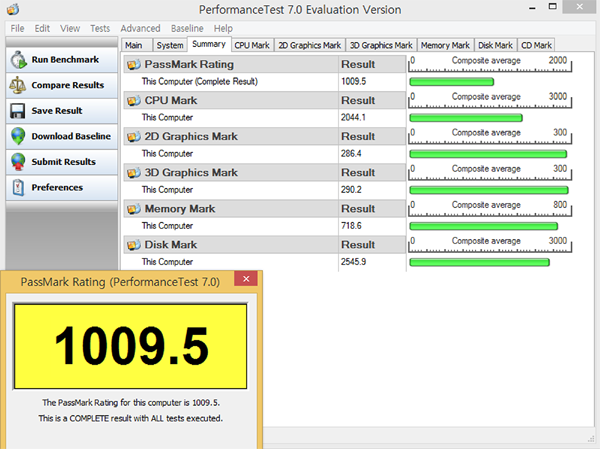The width and height of the screenshot is (600, 449).
Task: Click the 2D Graphics value 286.4
Action: pos(351,153)
